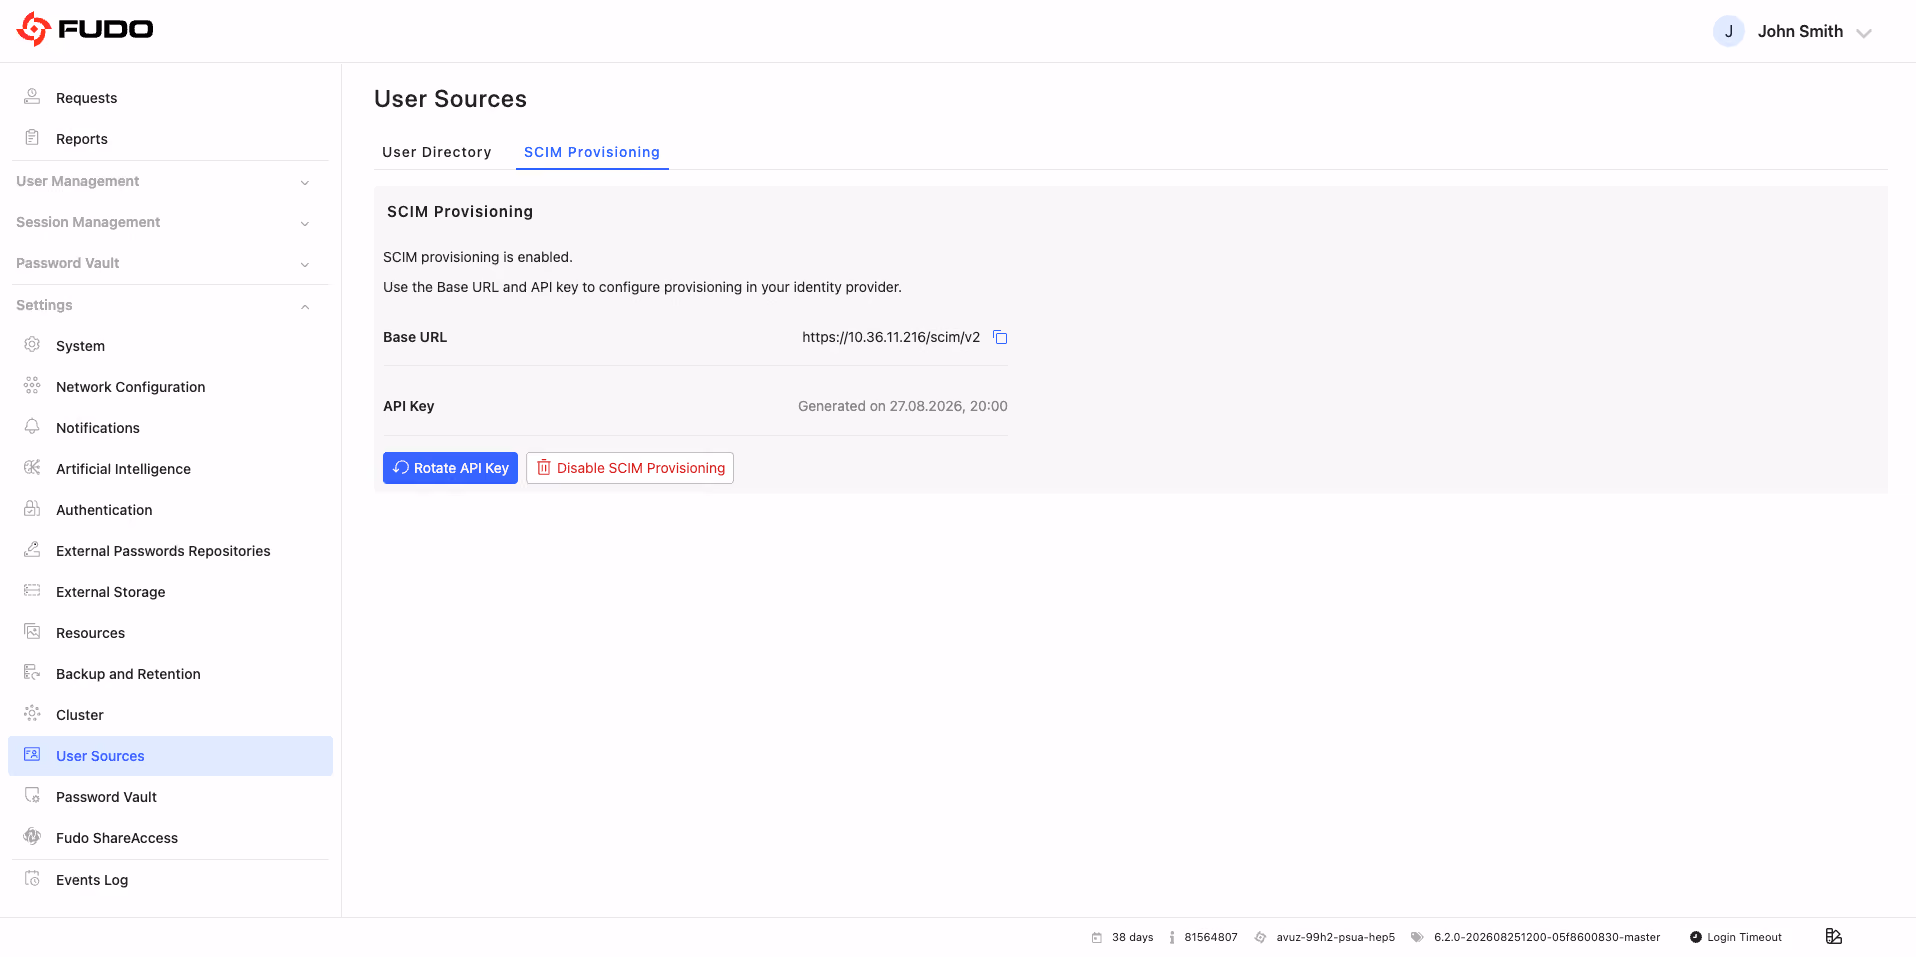
Task: Click the Password Vault settings icon
Action: [32, 796]
